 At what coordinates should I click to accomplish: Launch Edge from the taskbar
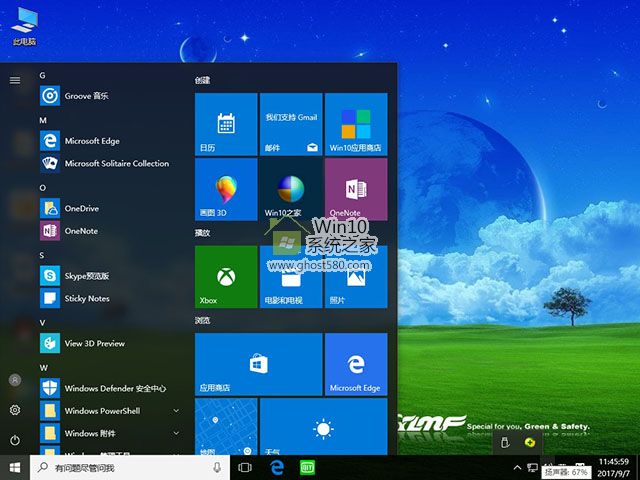pyautogui.click(x=277, y=468)
